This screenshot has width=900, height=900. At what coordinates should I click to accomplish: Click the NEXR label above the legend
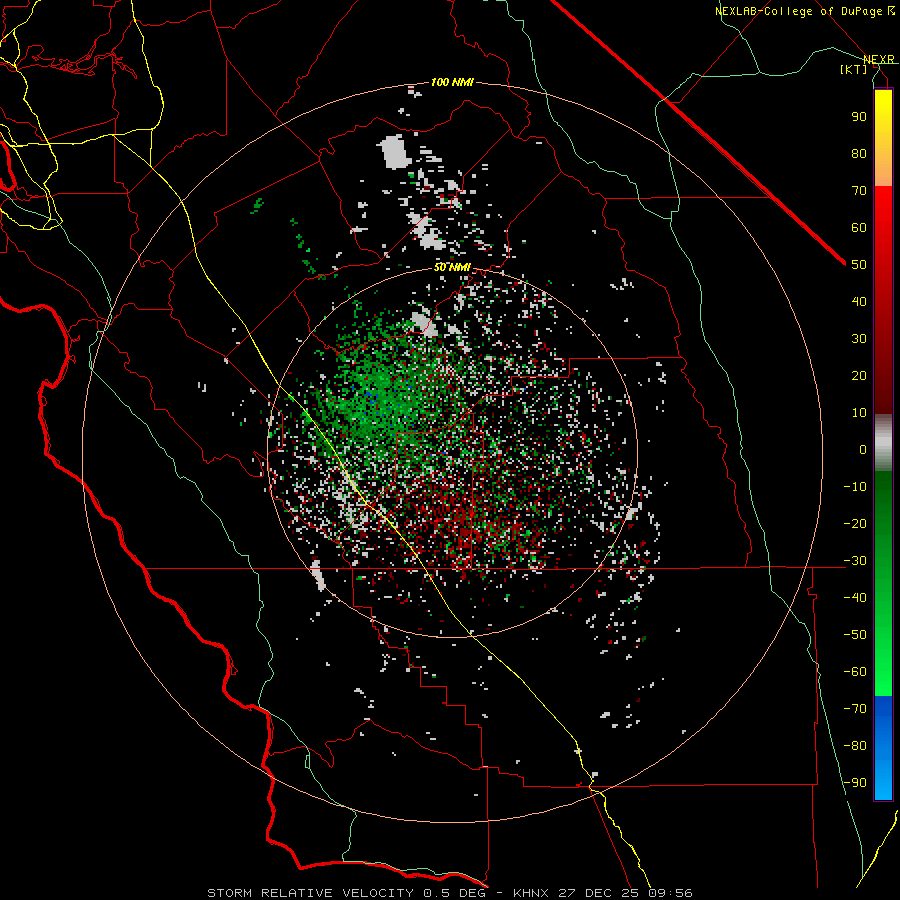(x=879, y=59)
